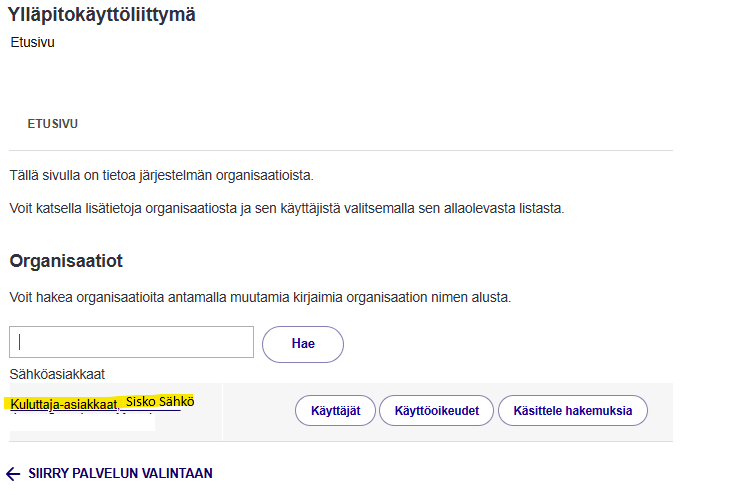
Task: Open the Kuluttaja-asiakkaat organisation link
Action: point(63,403)
